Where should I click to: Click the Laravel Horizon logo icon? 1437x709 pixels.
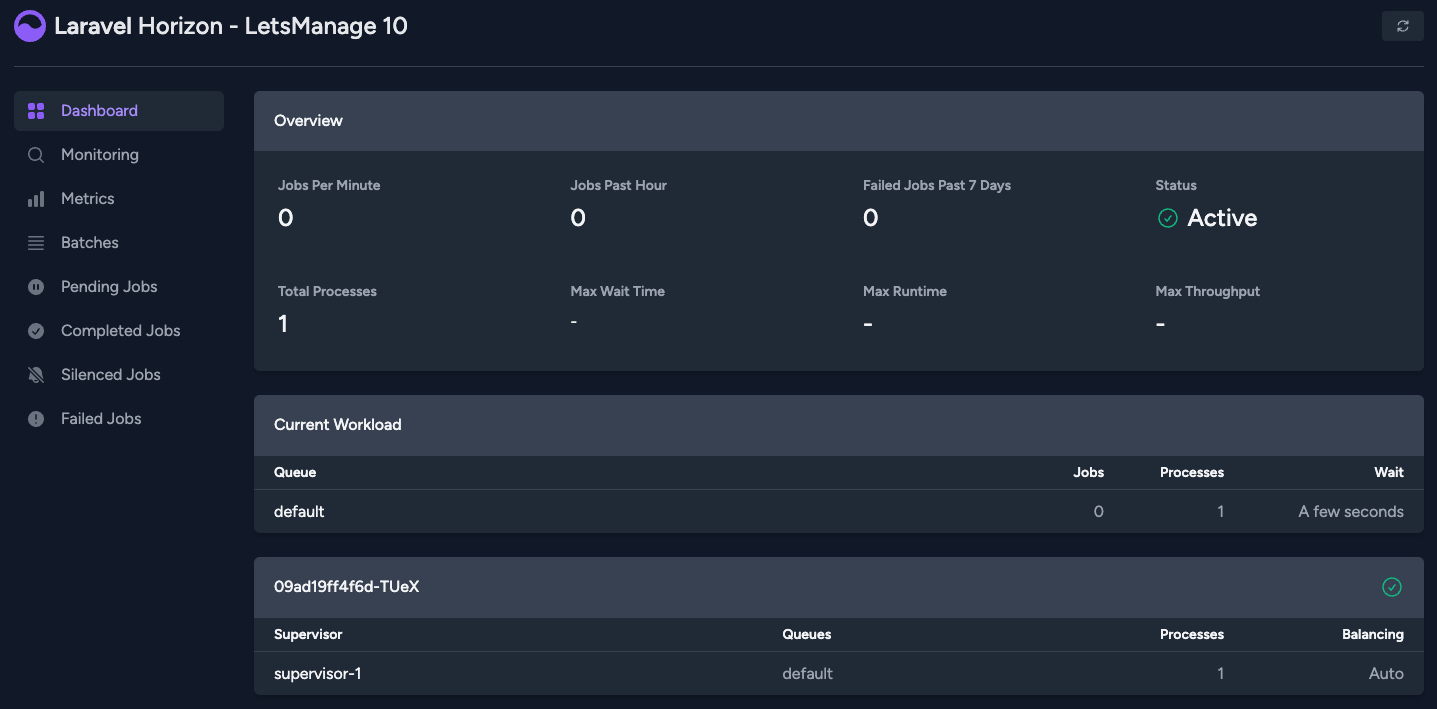(30, 26)
